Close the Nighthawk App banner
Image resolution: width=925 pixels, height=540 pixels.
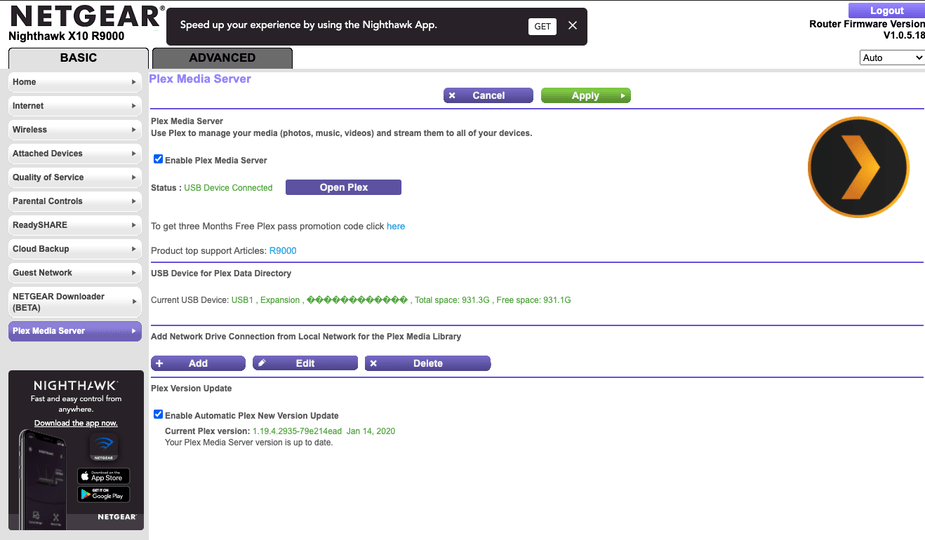click(572, 25)
